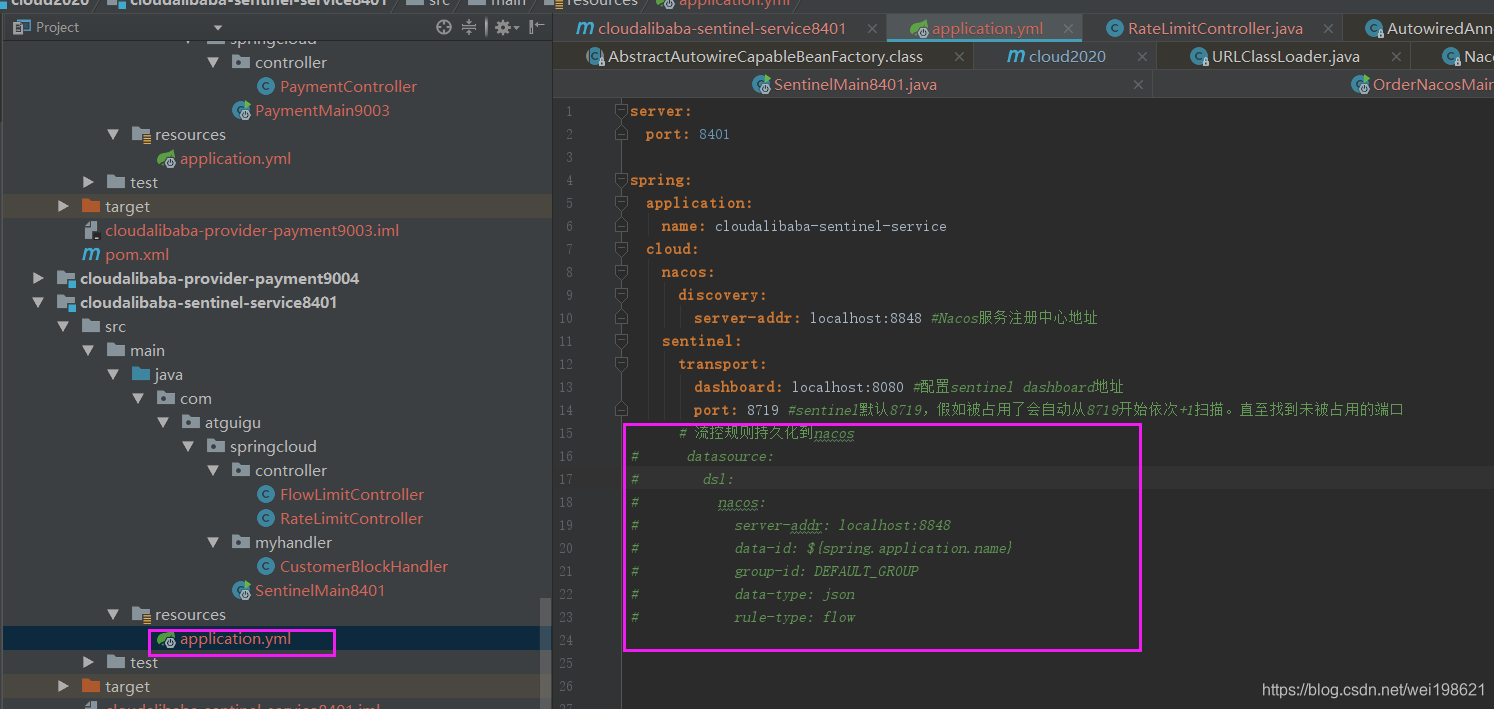Screen dimensions: 1494x709
Task: Select application.yml under sentinel-service8401 resources
Action: pos(235,638)
